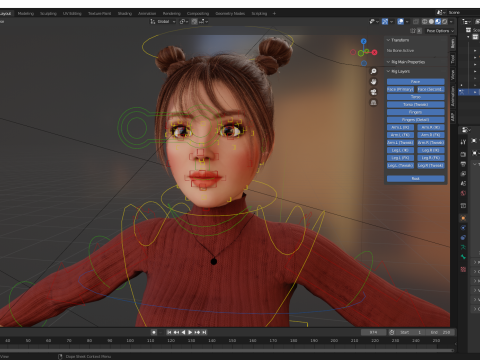This screenshot has height=360, width=480.
Task: Toggle the Leg.R (Tweak) rig layer
Action: point(431,166)
